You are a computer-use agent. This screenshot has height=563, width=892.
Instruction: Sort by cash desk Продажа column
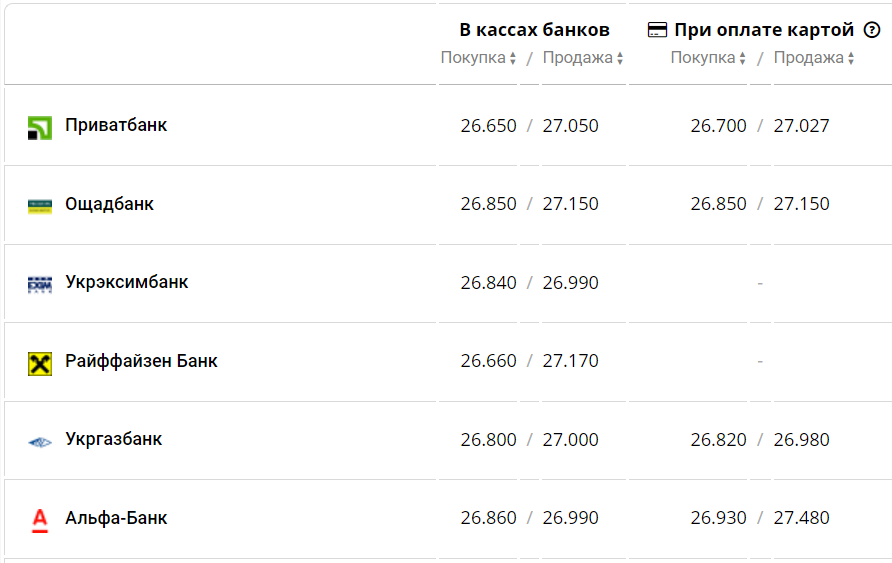[x=583, y=58]
